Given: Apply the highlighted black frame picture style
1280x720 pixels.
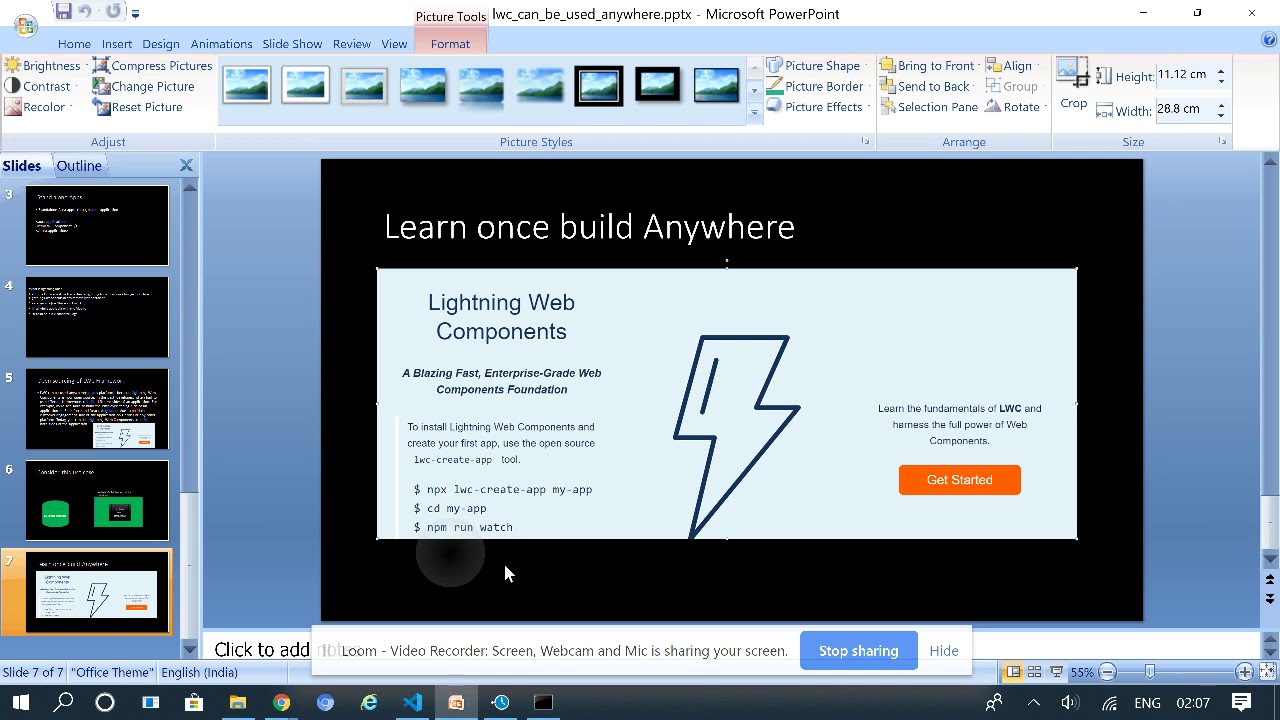Looking at the screenshot, I should (598, 86).
